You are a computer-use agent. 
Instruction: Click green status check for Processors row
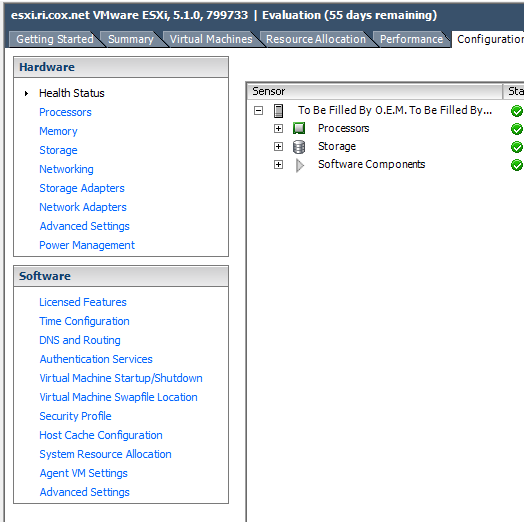pyautogui.click(x=517, y=129)
